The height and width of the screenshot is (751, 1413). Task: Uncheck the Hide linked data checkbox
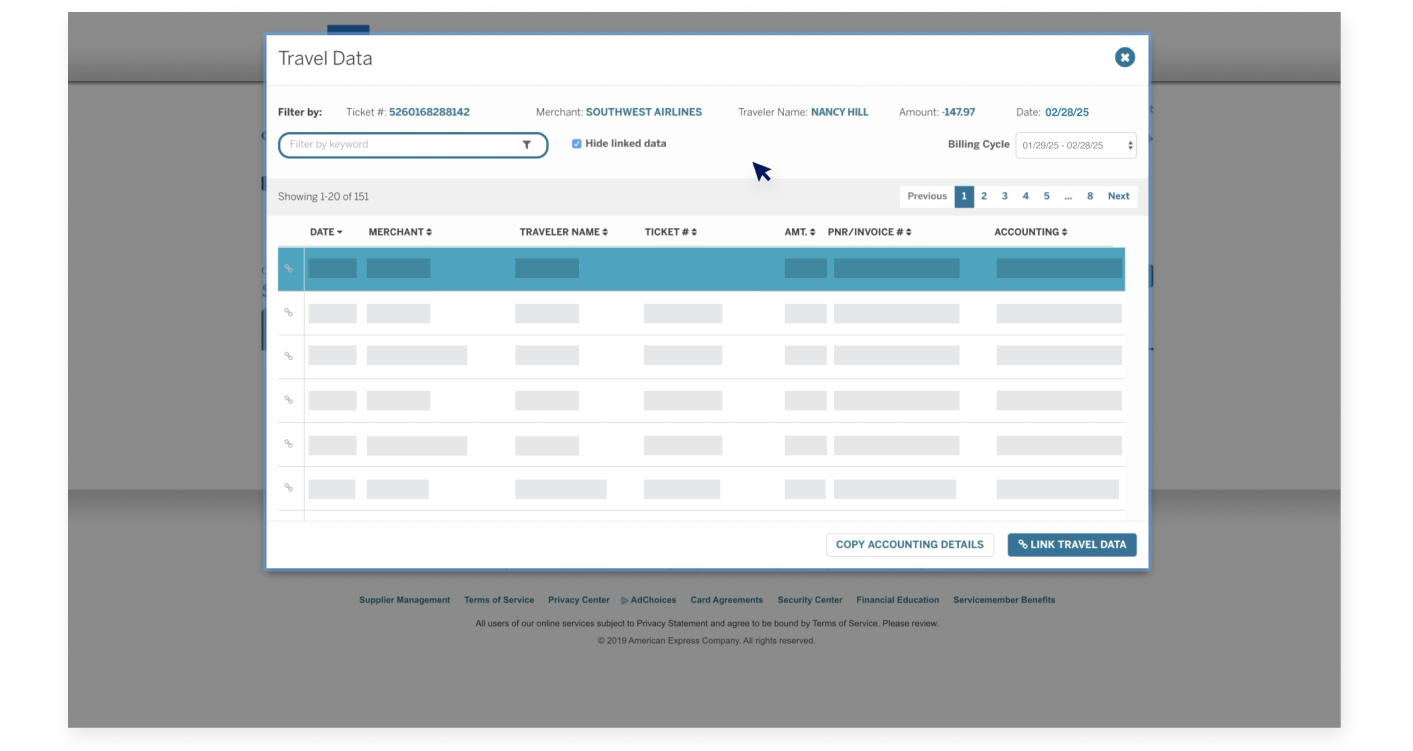tap(575, 143)
